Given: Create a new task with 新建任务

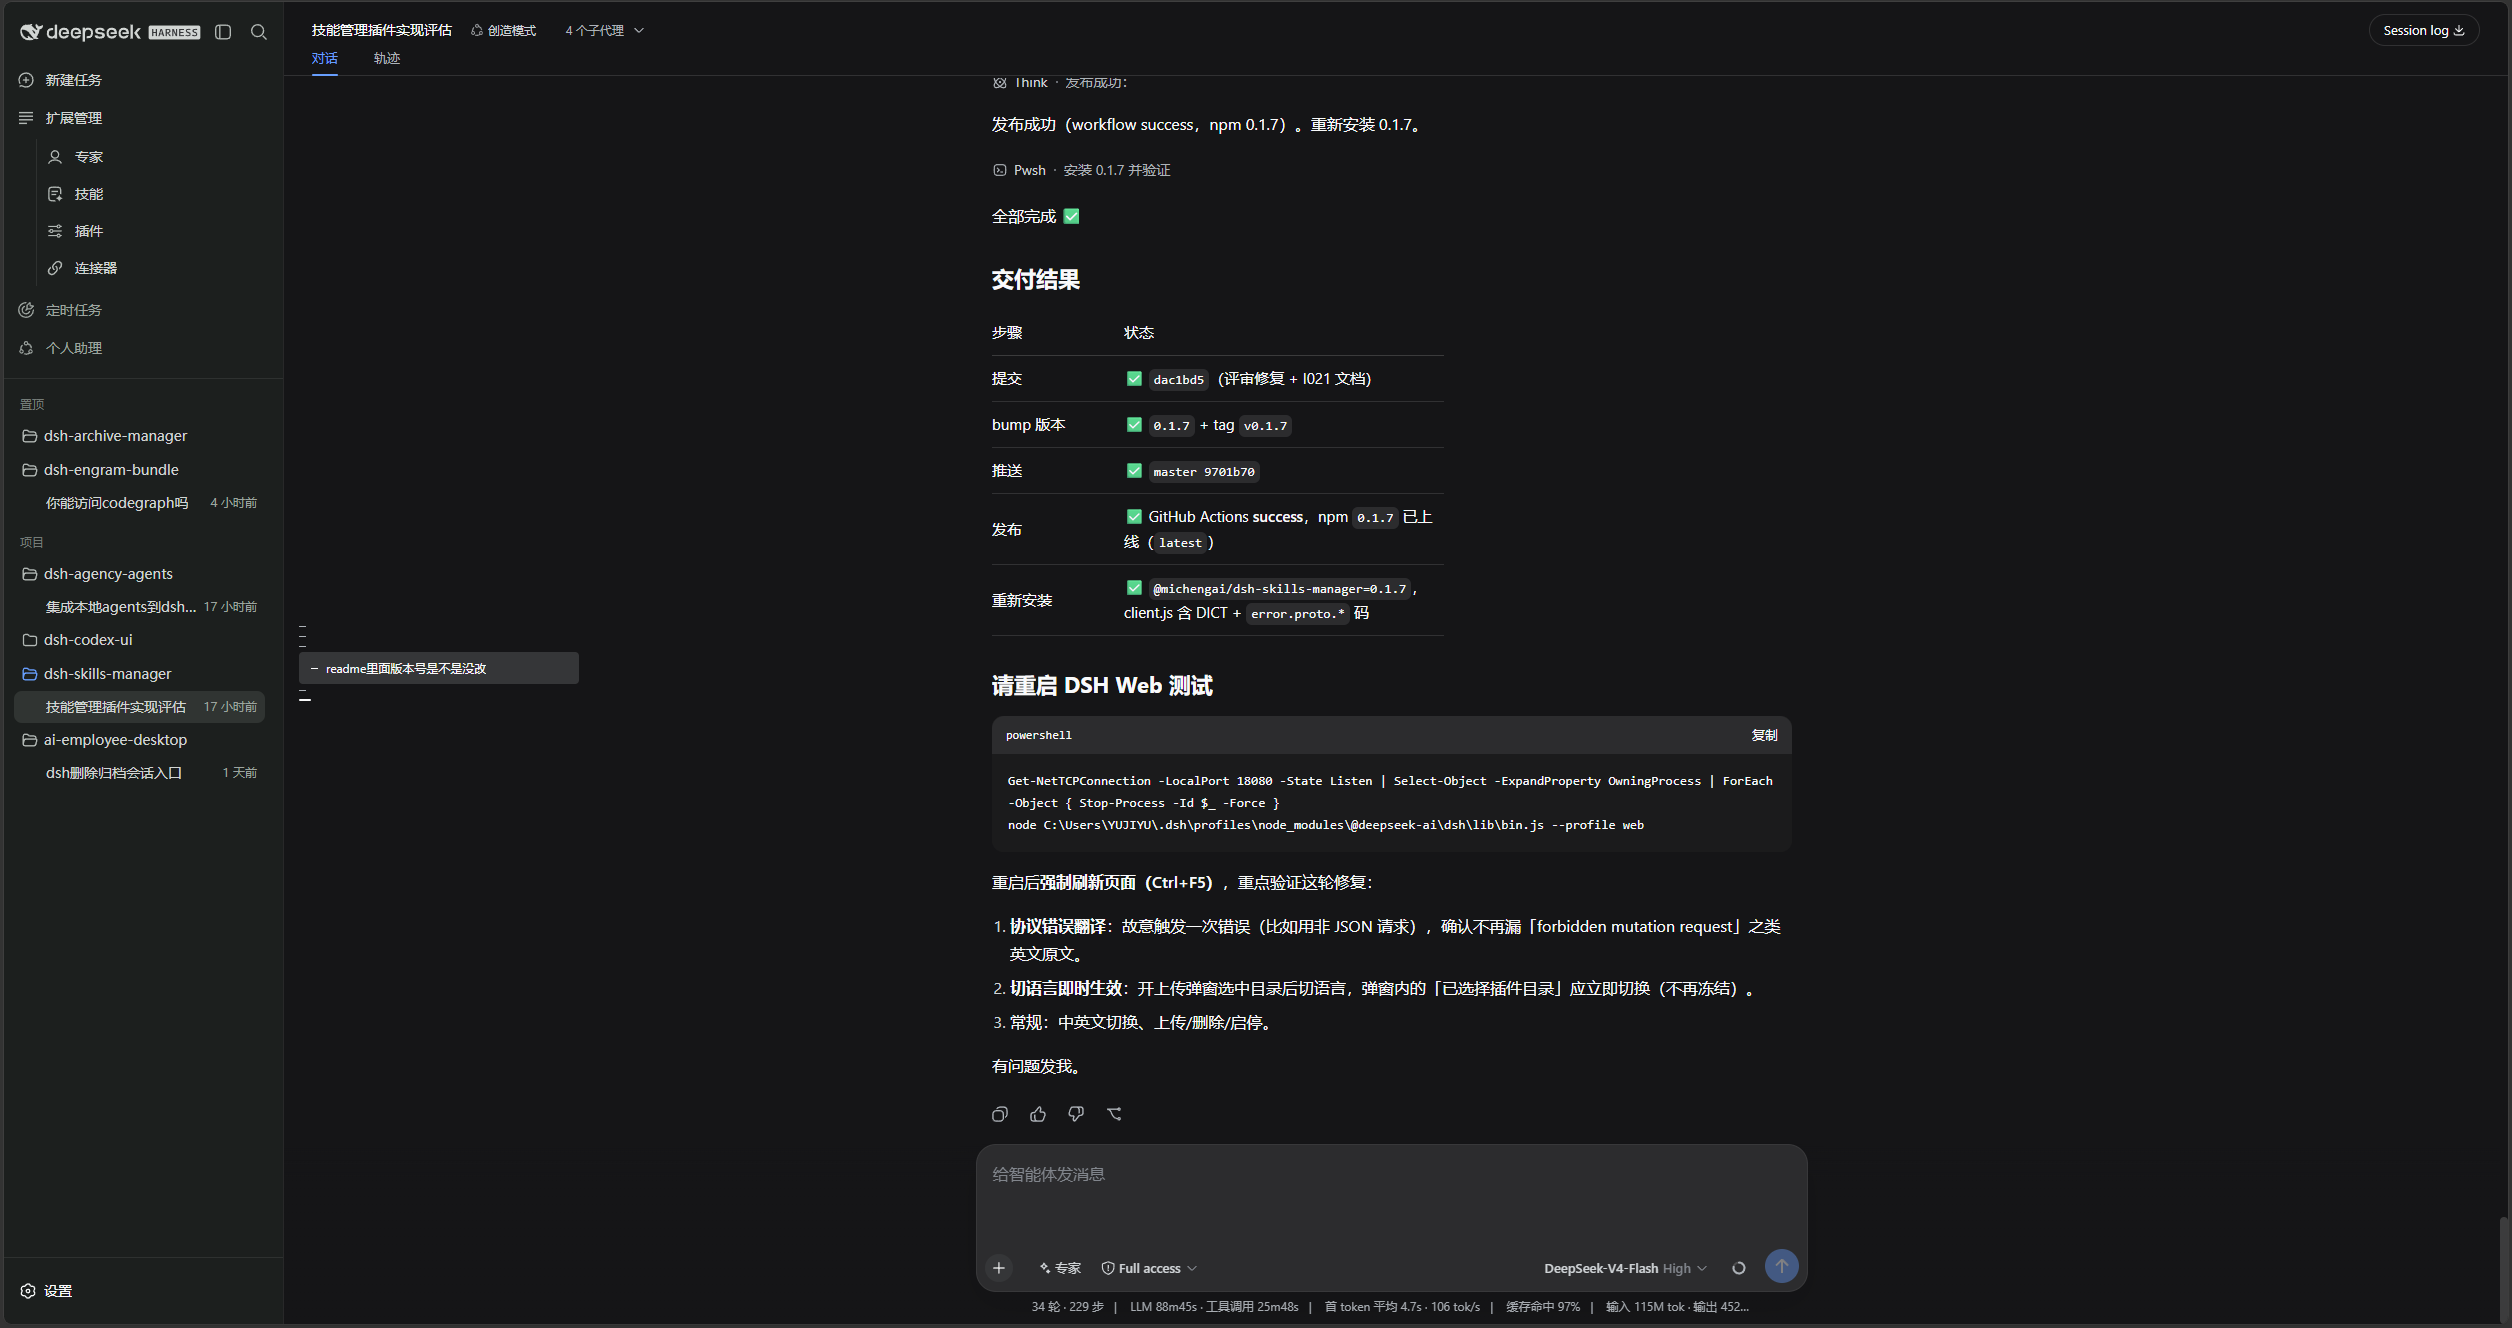Looking at the screenshot, I should [x=73, y=80].
